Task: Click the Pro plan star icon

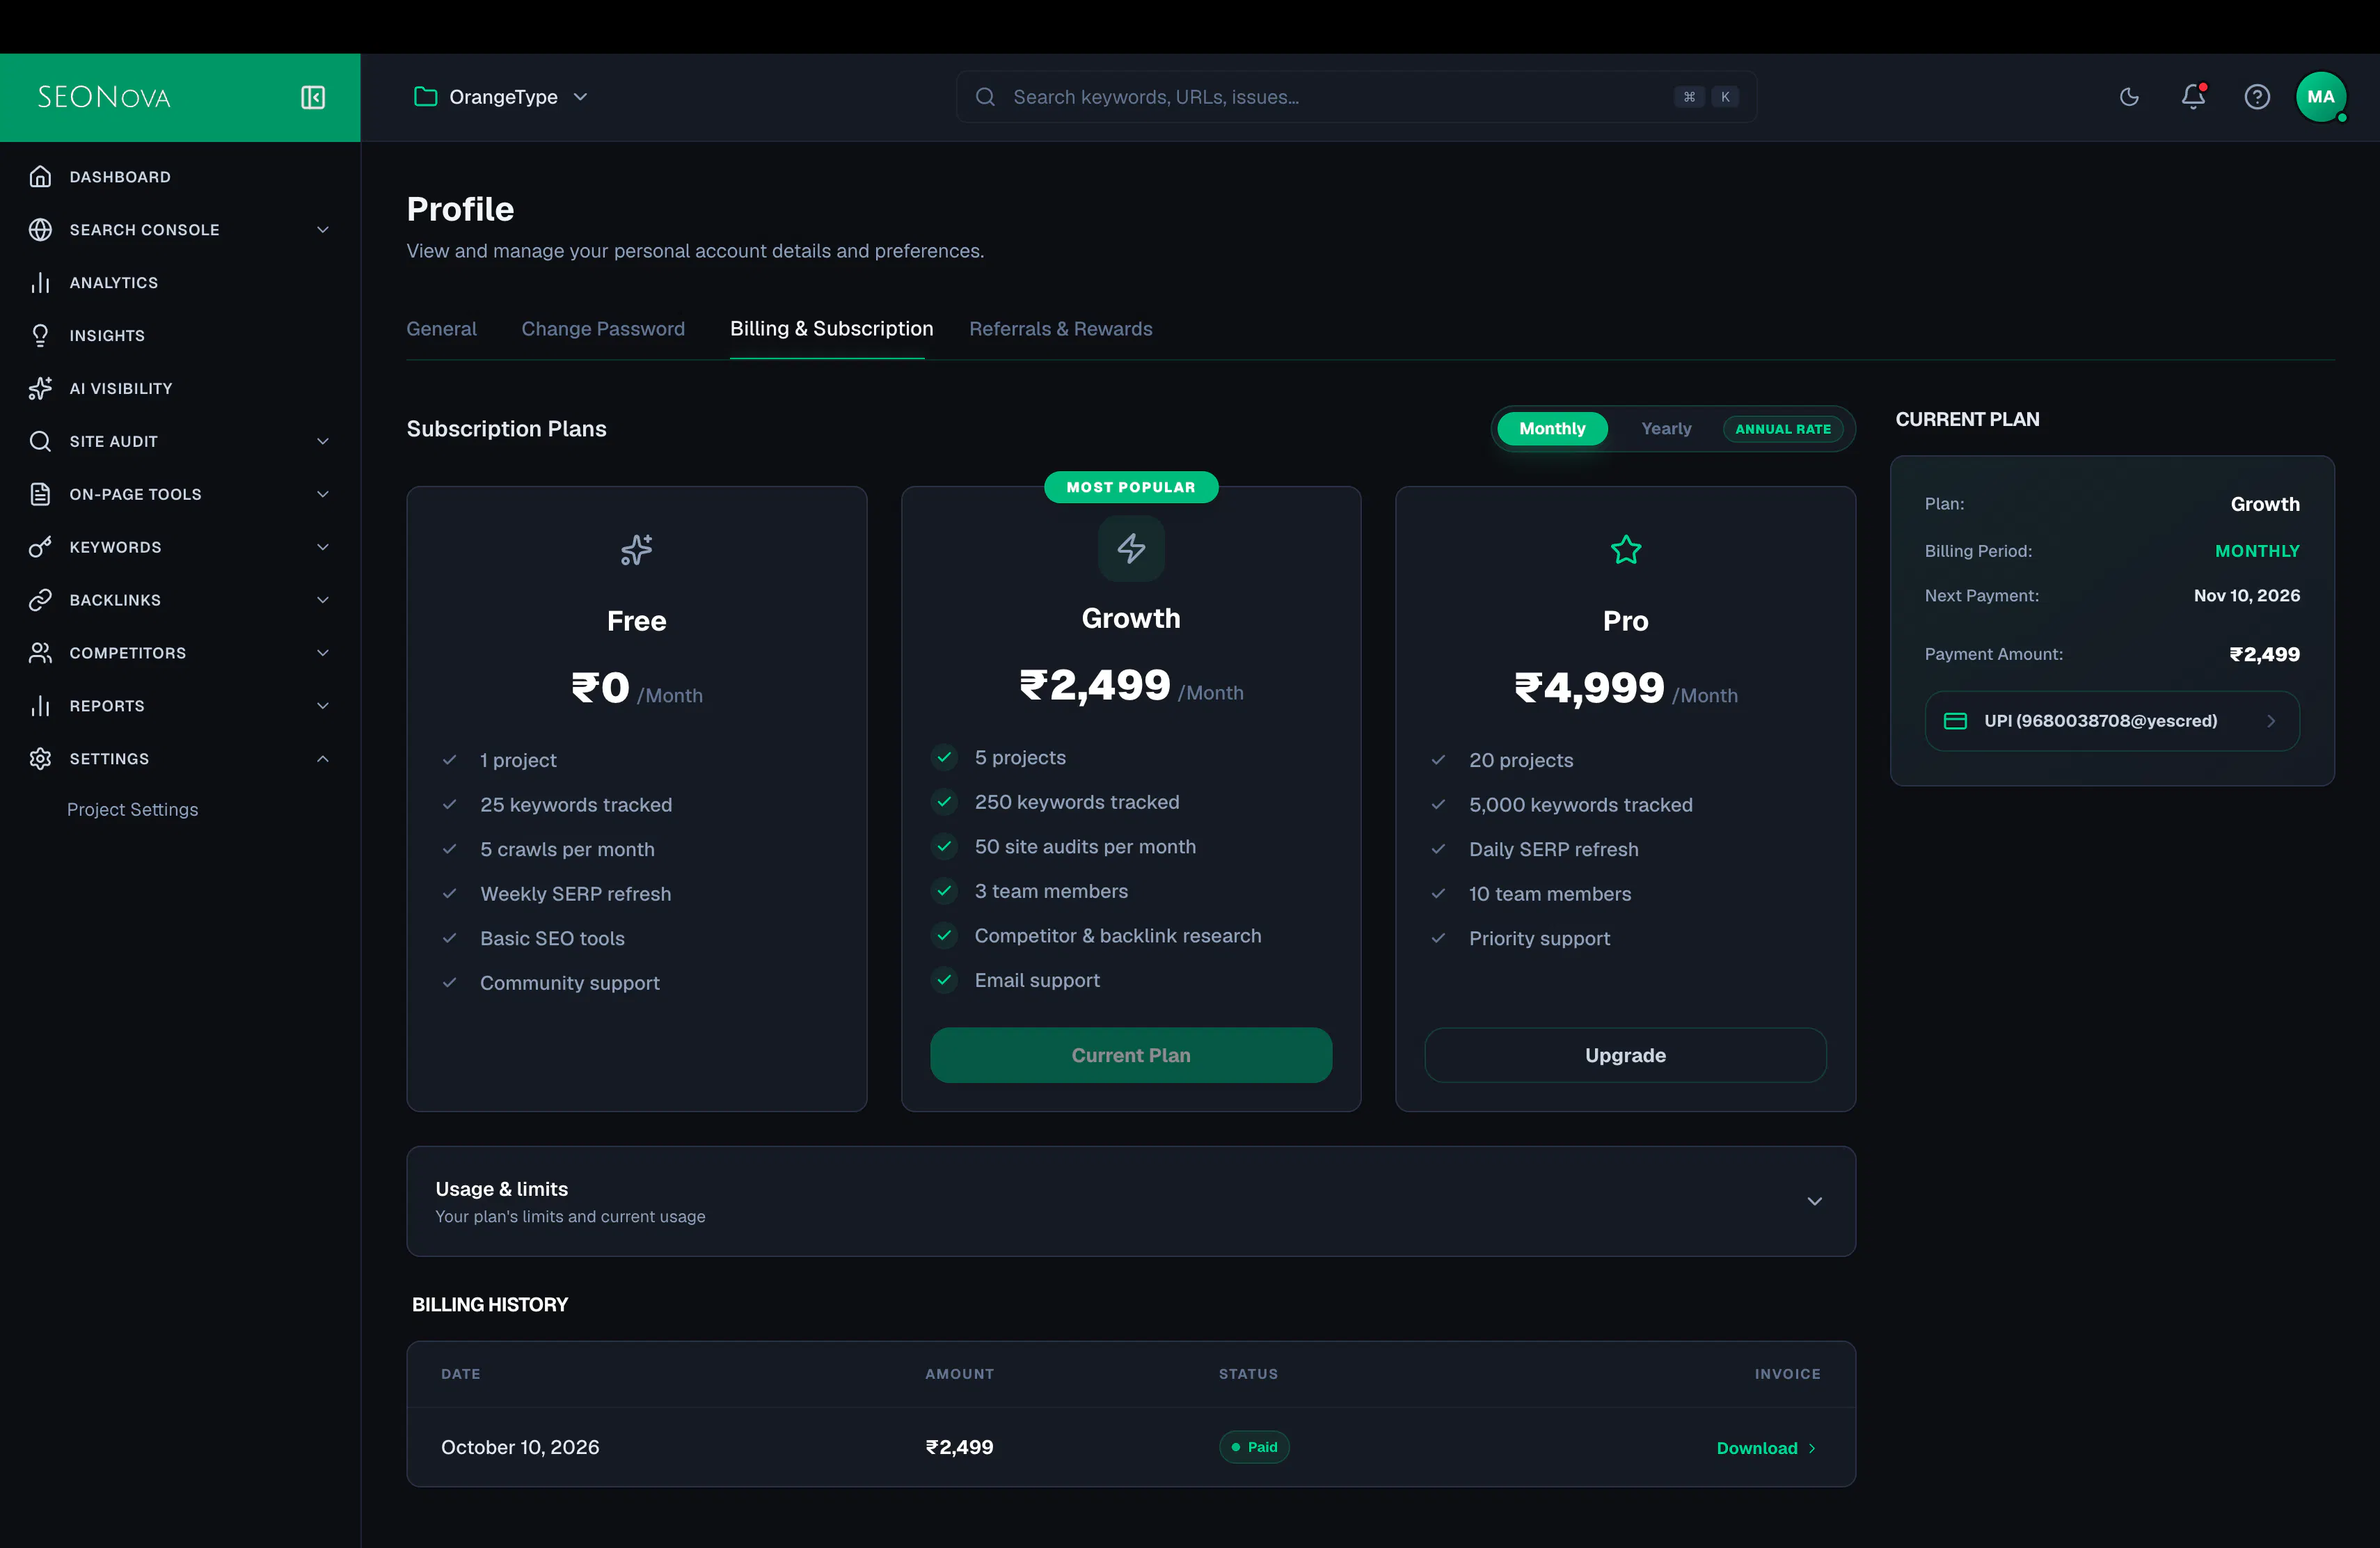Action: [1626, 549]
